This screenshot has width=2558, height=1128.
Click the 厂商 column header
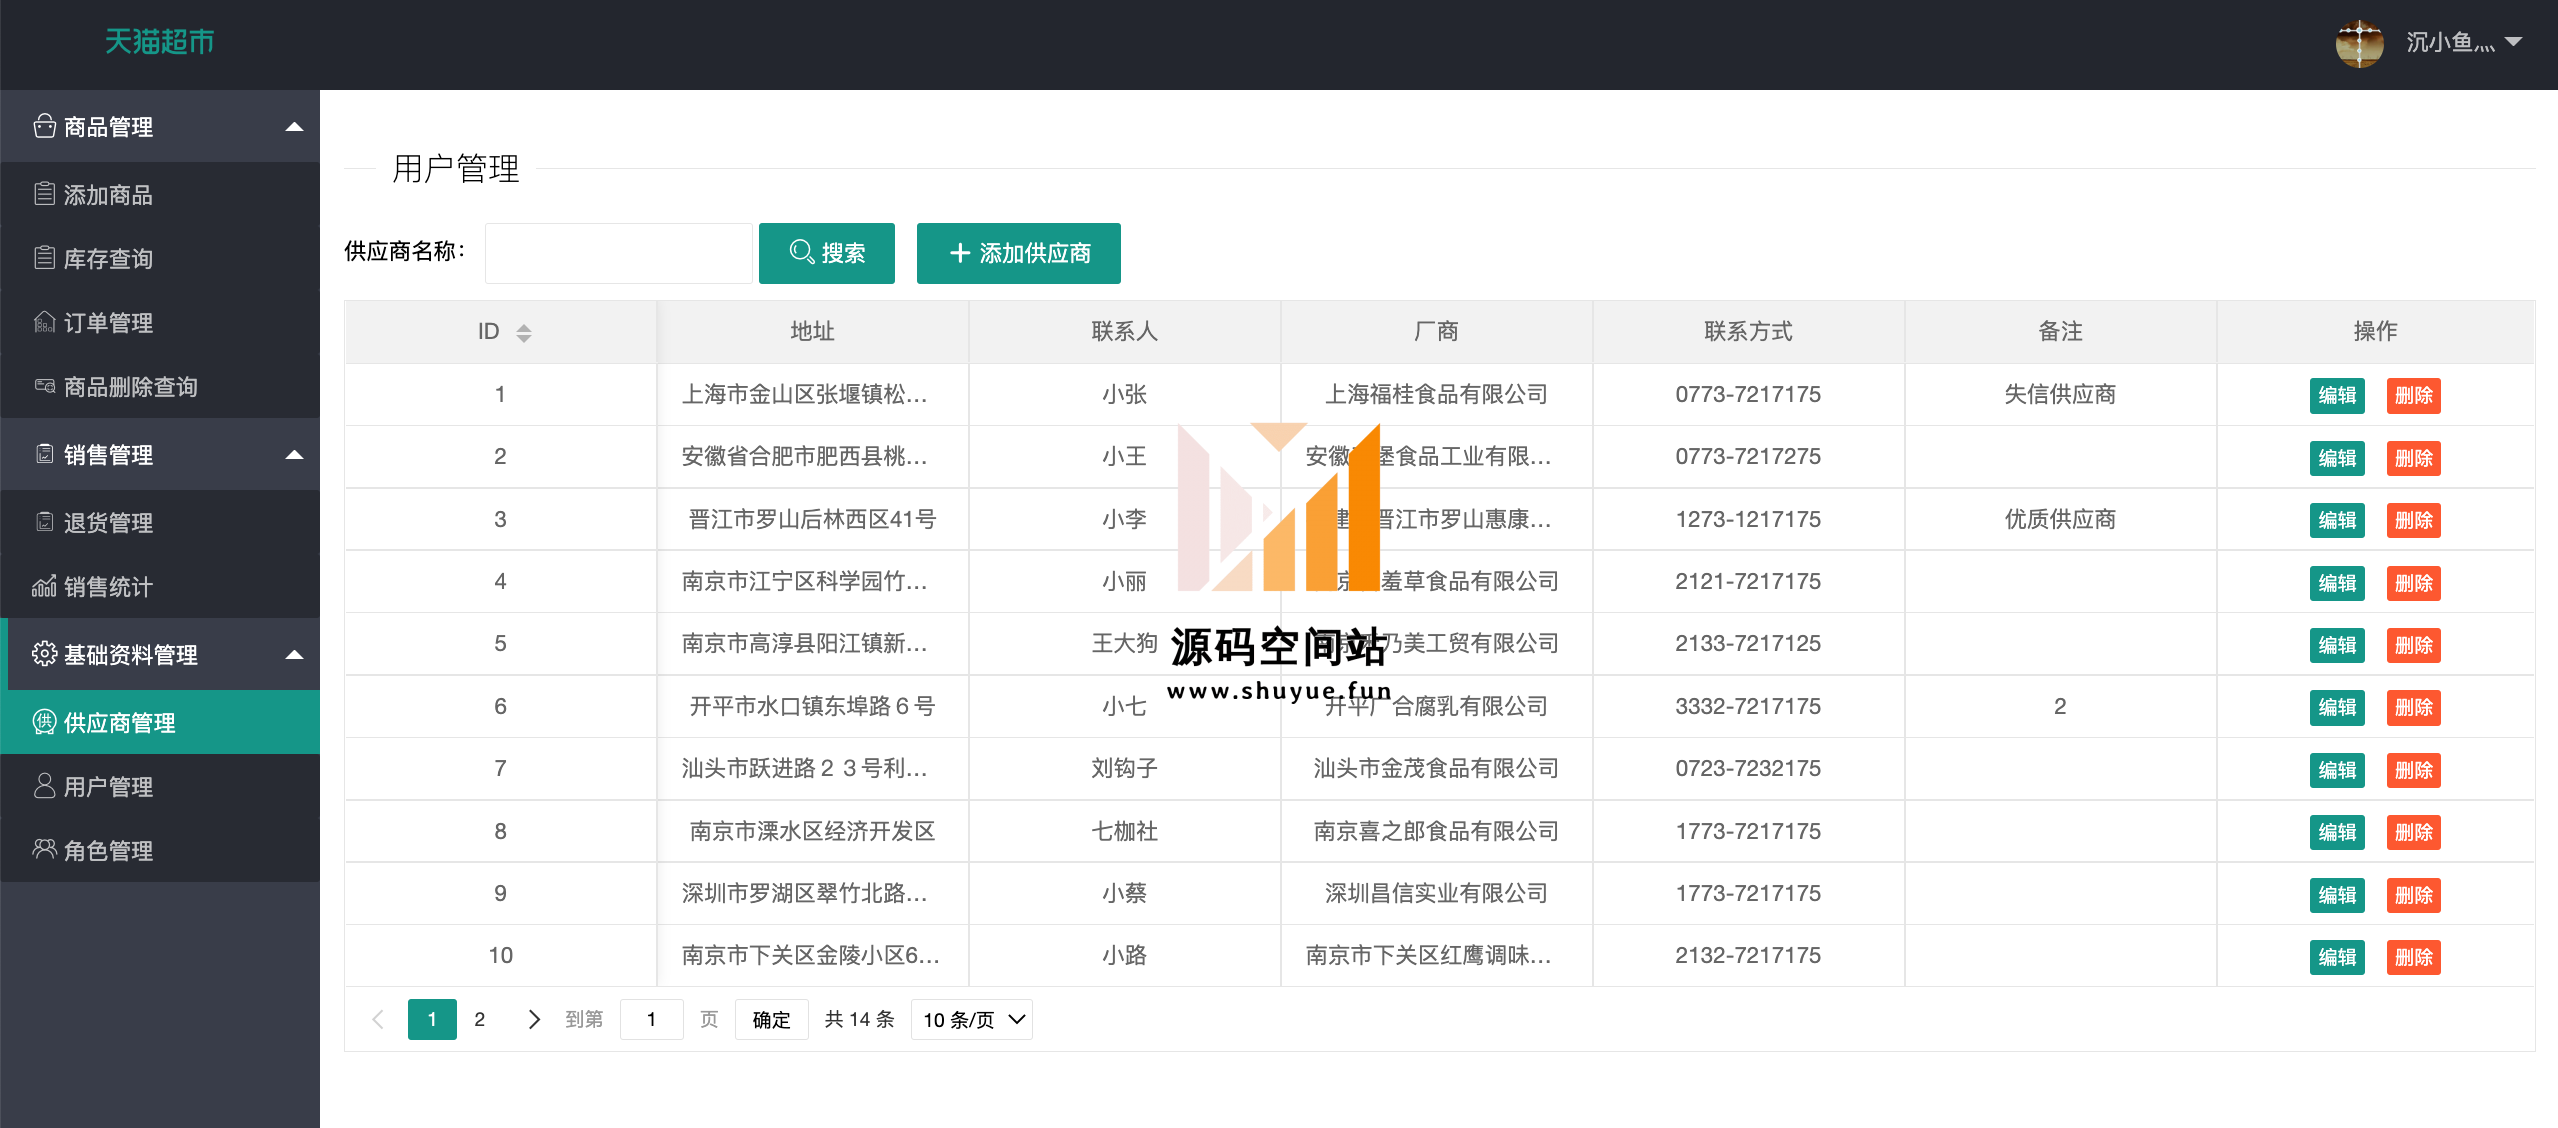(x=1436, y=331)
